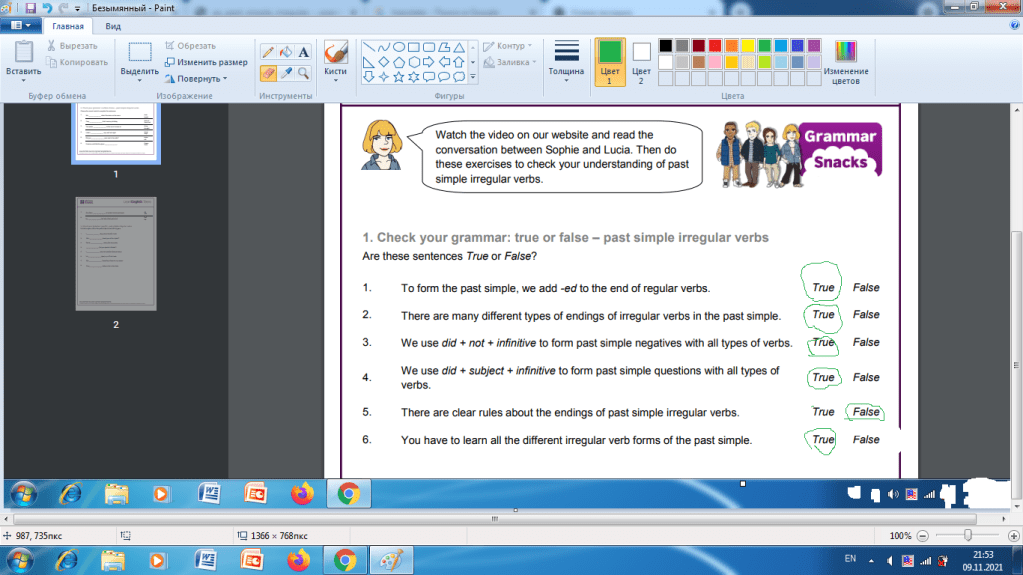Open the Толщина line thickness dropdown

point(567,61)
